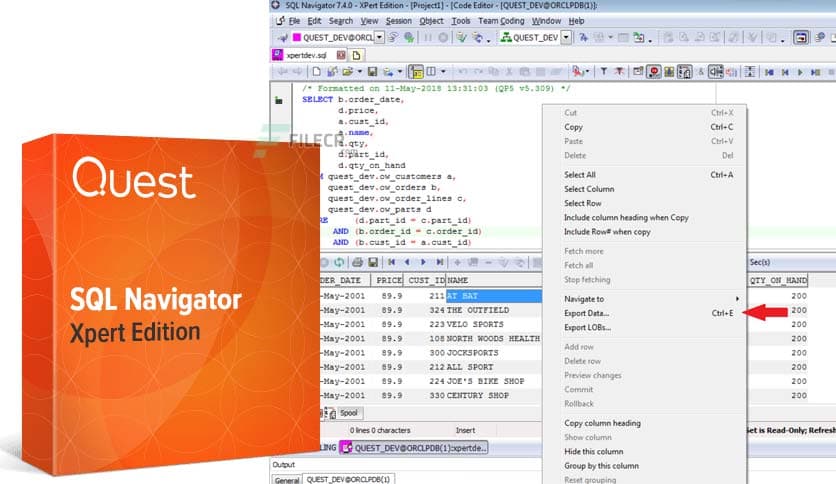836x484 pixels.
Task: Open the Search menu
Action: pyautogui.click(x=341, y=21)
